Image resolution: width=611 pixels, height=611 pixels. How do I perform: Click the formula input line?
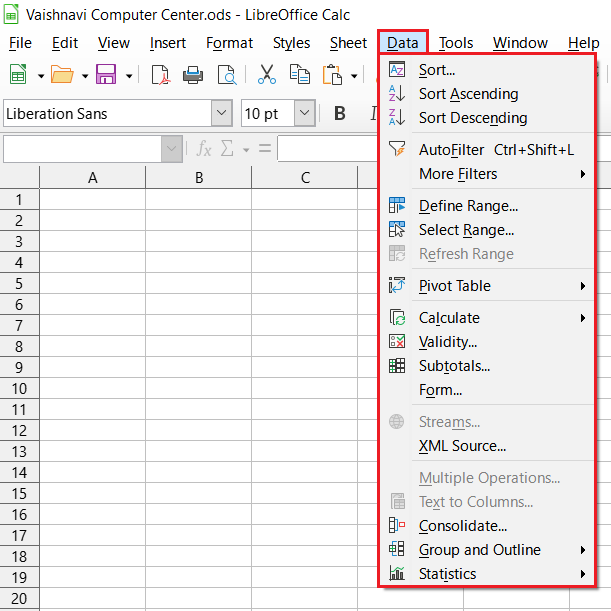pyautogui.click(x=327, y=148)
